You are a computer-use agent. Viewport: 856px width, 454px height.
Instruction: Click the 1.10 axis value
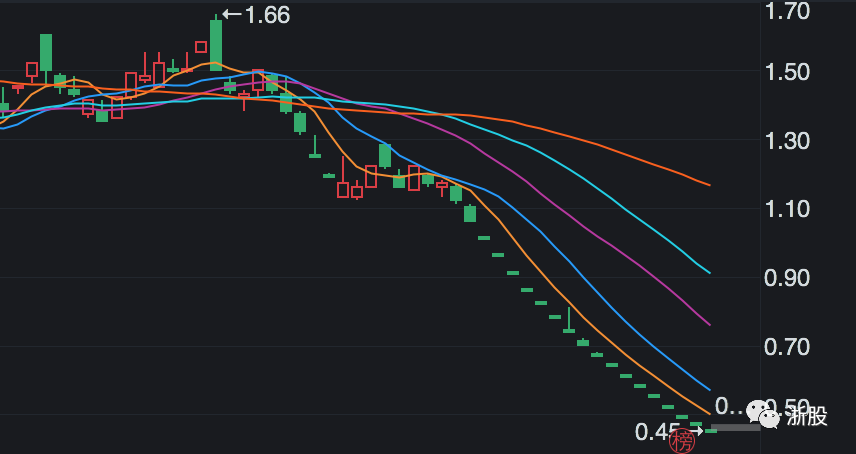(x=787, y=209)
